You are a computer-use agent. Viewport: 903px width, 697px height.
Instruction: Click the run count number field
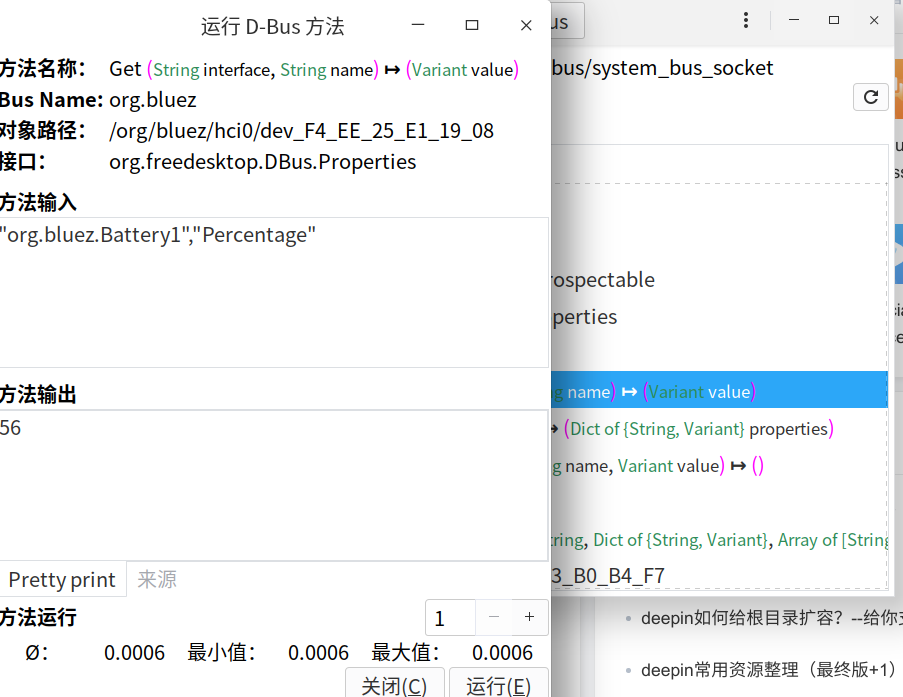pyautogui.click(x=450, y=617)
